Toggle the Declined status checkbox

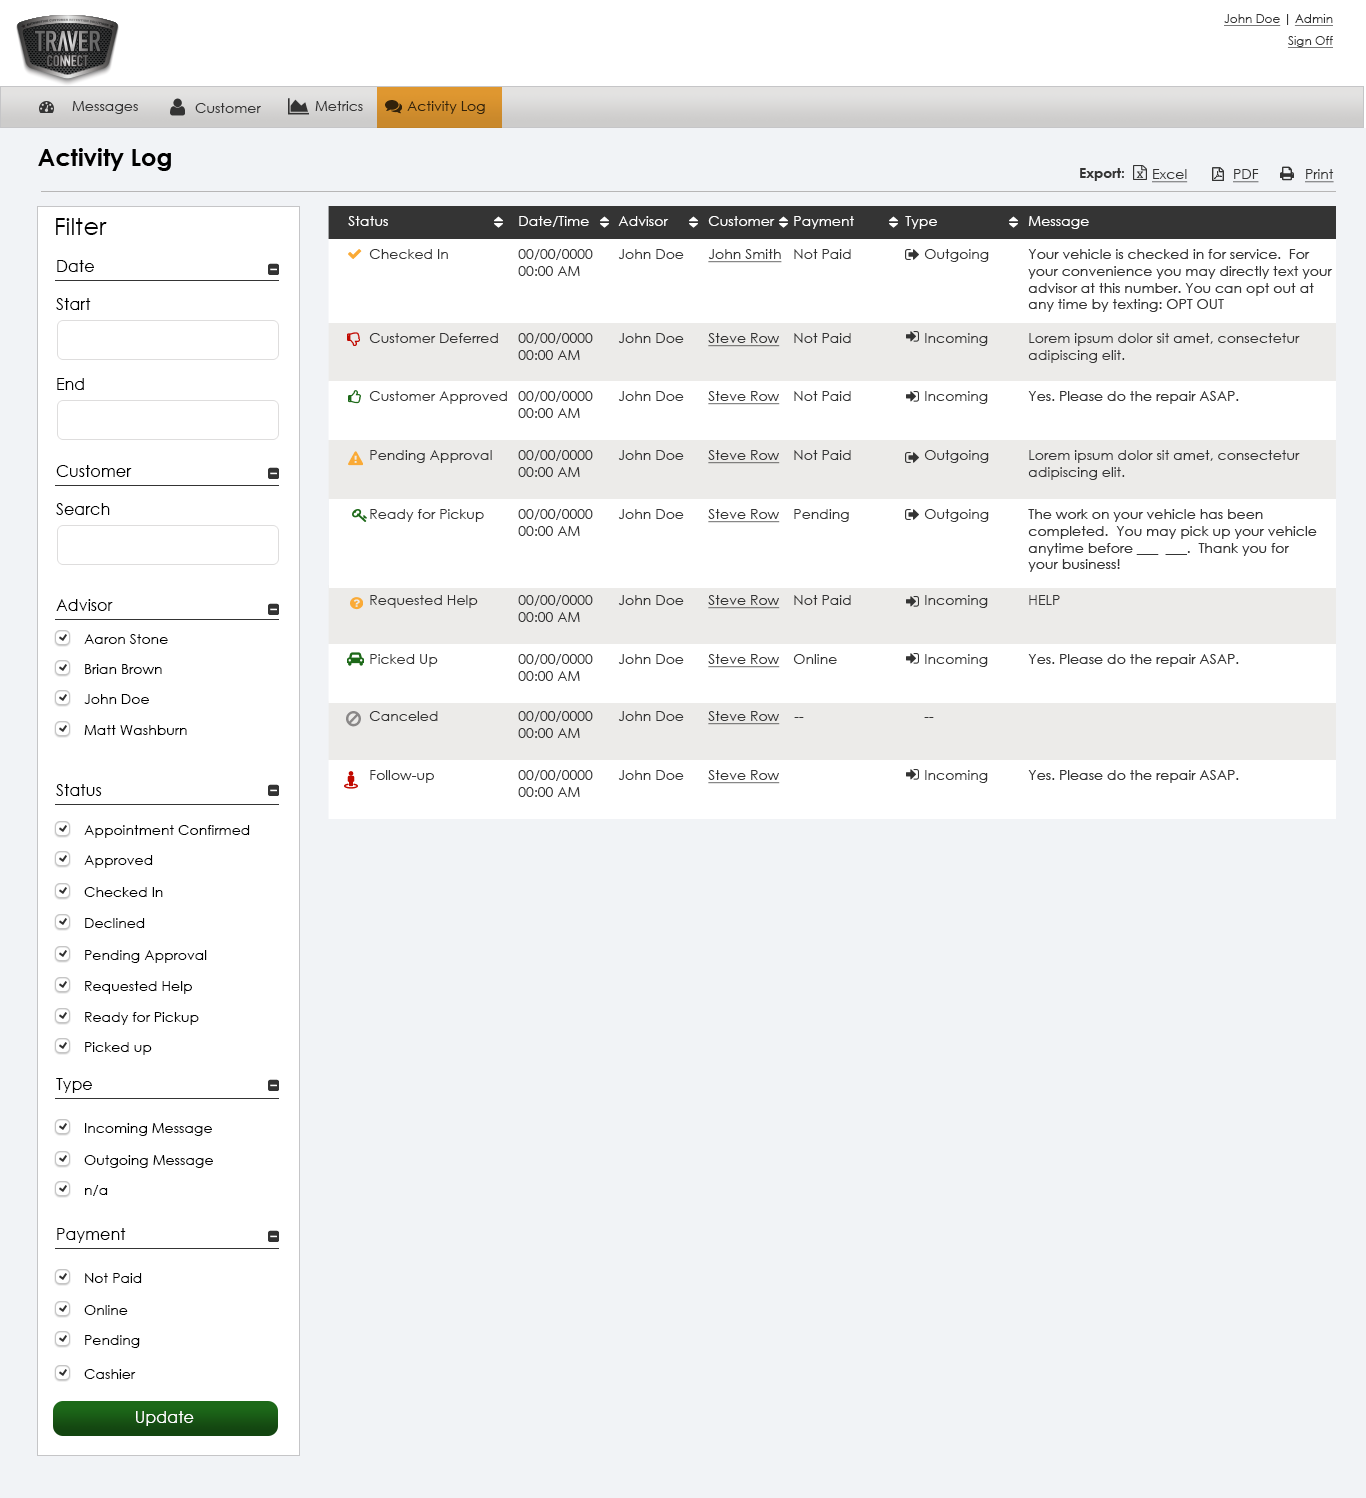(x=63, y=922)
